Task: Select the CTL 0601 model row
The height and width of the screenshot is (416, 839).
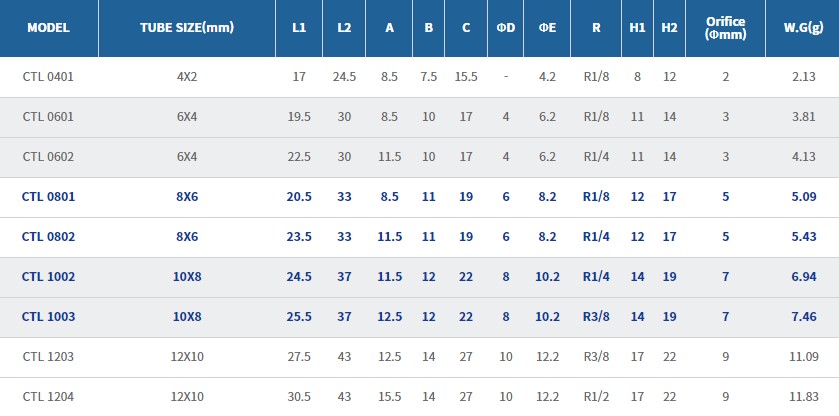Action: point(48,116)
